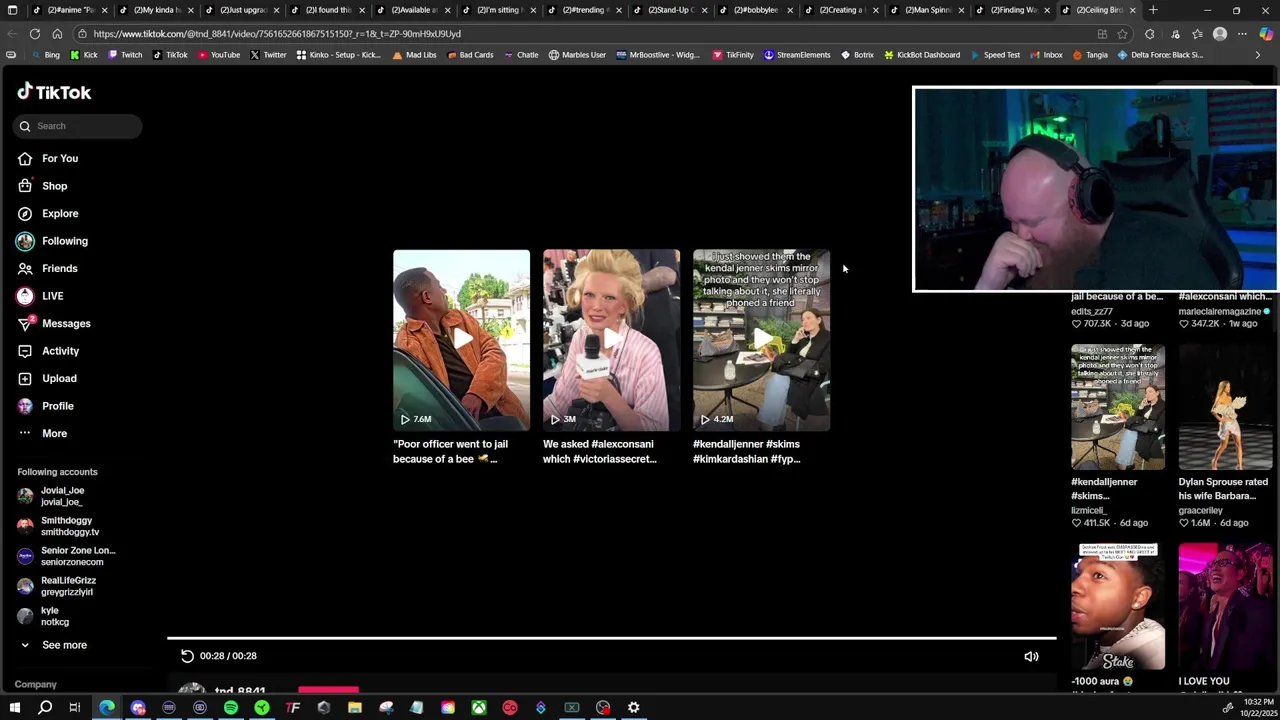Image resolution: width=1280 pixels, height=720 pixels.
Task: Open the Kick bookmark
Action: (84, 55)
